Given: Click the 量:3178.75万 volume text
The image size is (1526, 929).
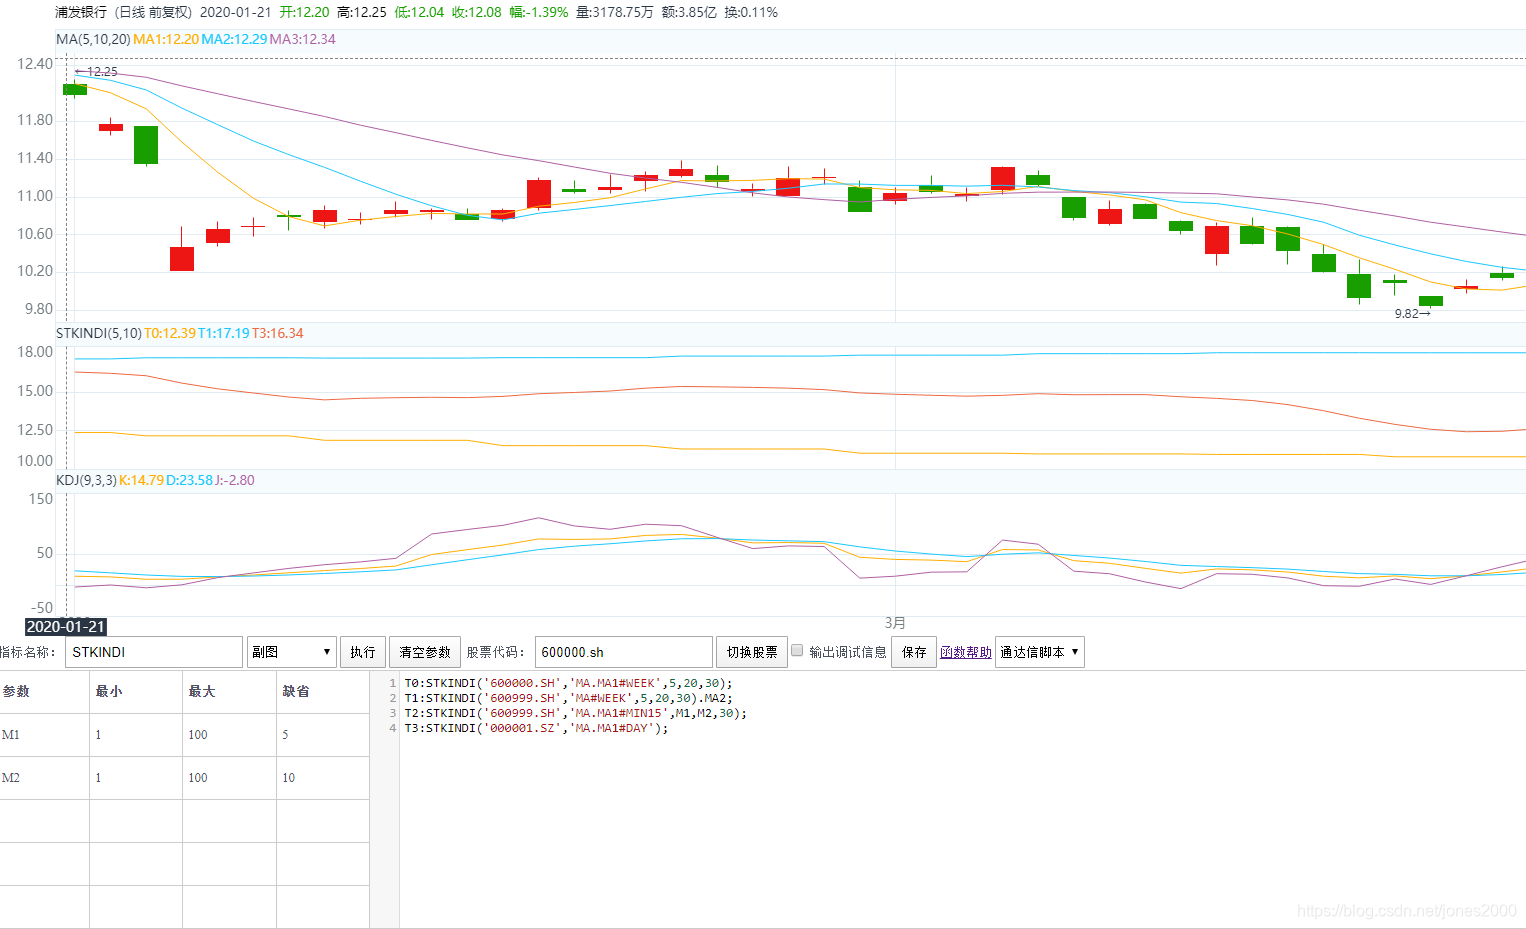Looking at the screenshot, I should [615, 12].
